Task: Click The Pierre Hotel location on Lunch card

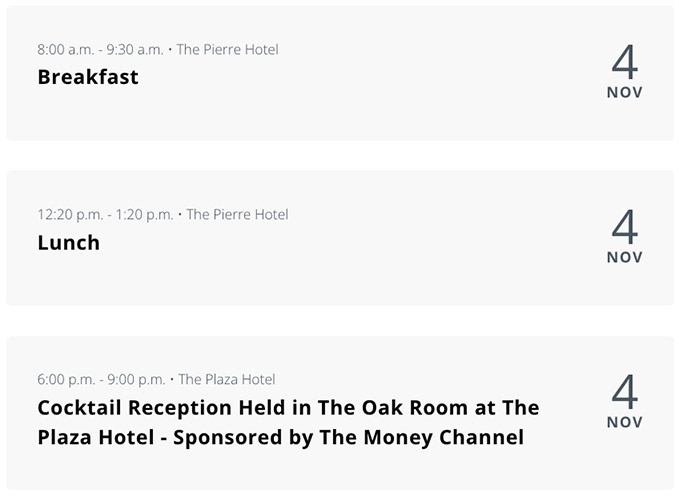Action: point(237,214)
